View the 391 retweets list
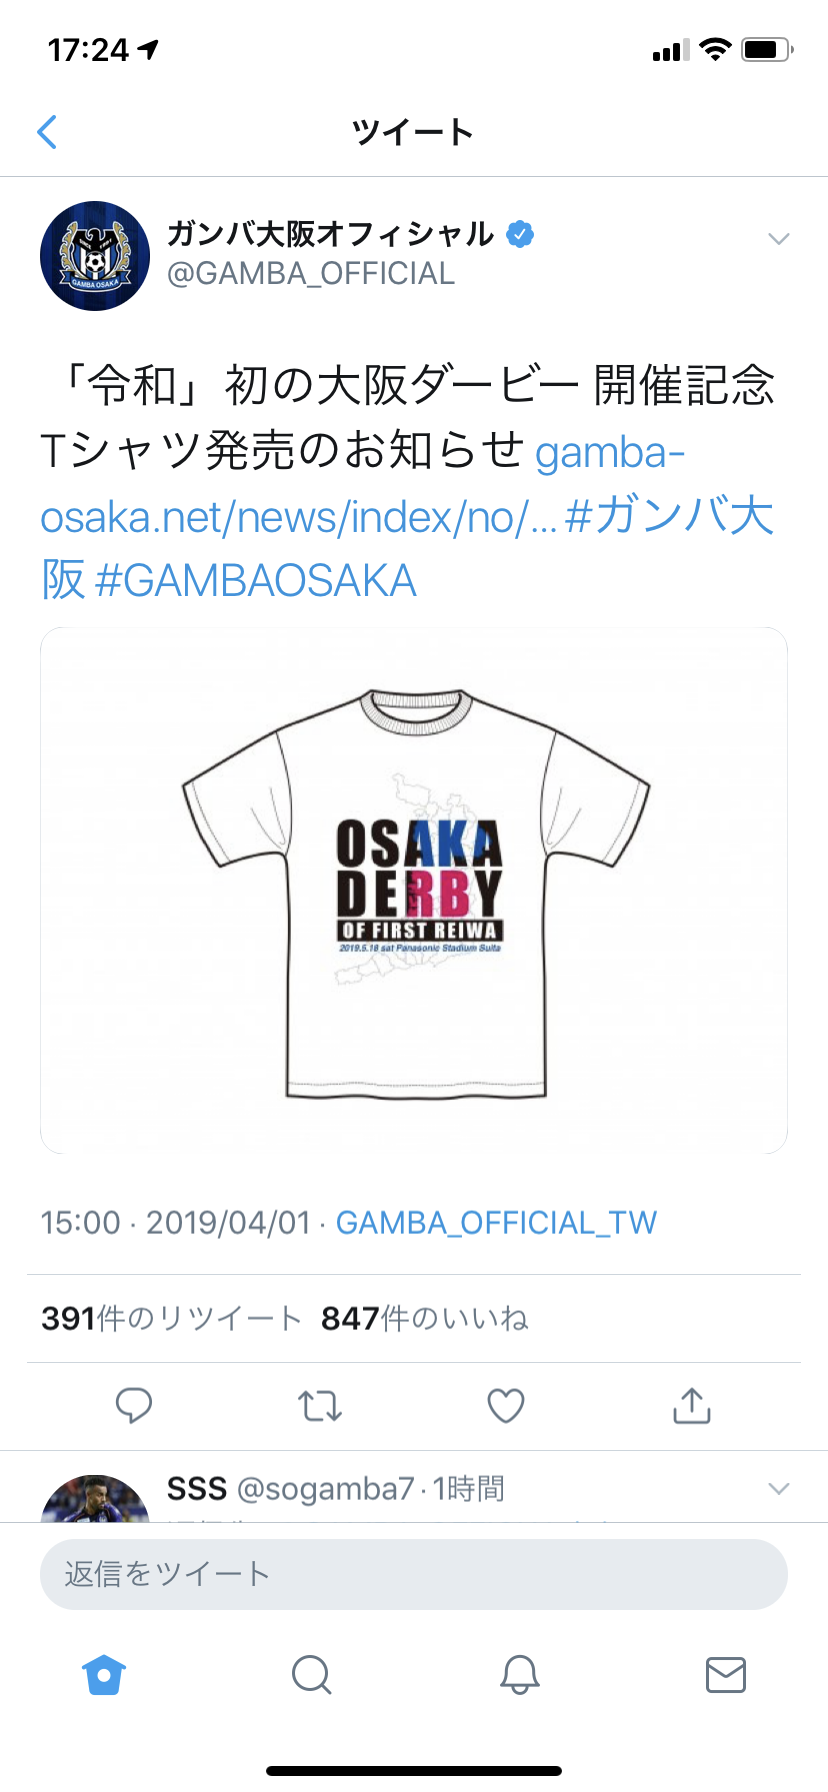This screenshot has width=828, height=1792. 171,1319
